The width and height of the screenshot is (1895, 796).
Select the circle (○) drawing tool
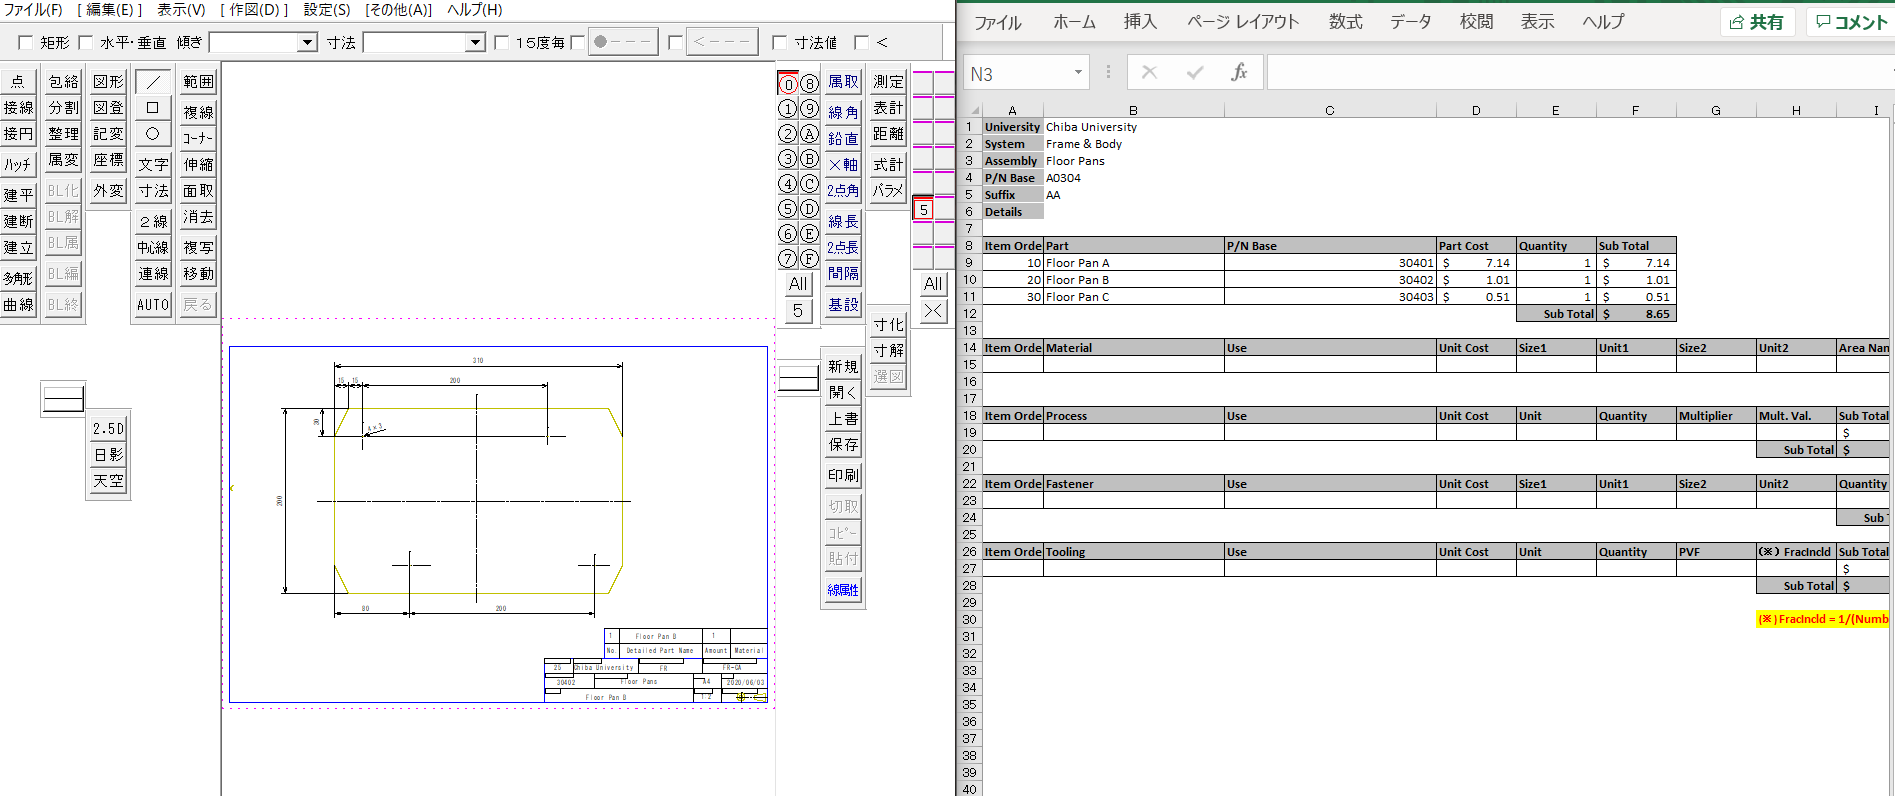click(153, 134)
